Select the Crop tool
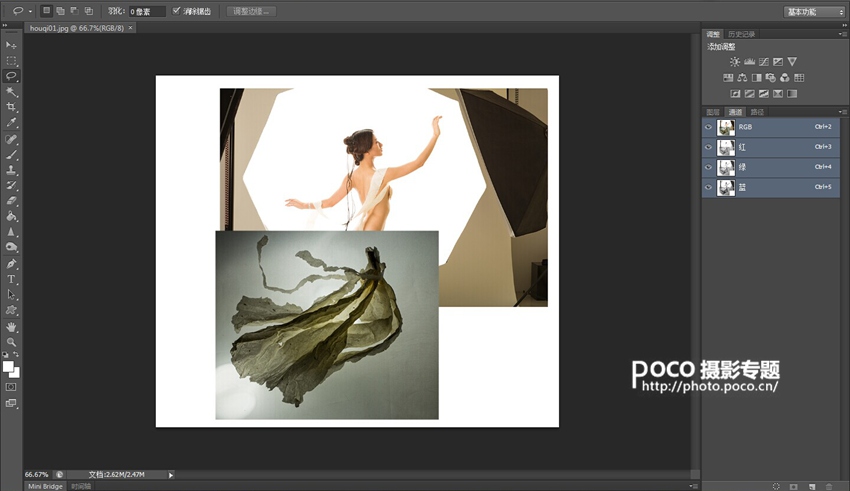 (11, 107)
